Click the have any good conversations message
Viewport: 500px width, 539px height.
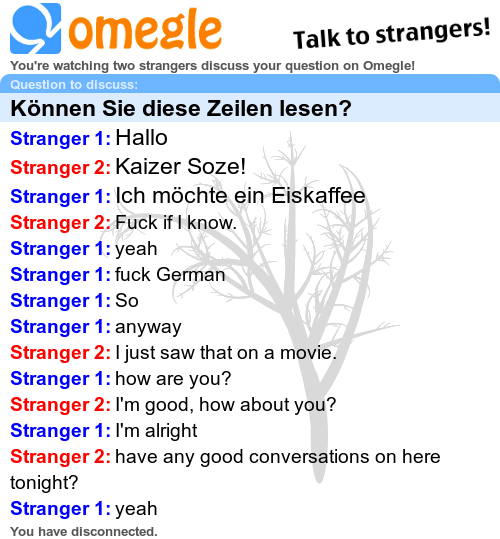click(x=225, y=470)
